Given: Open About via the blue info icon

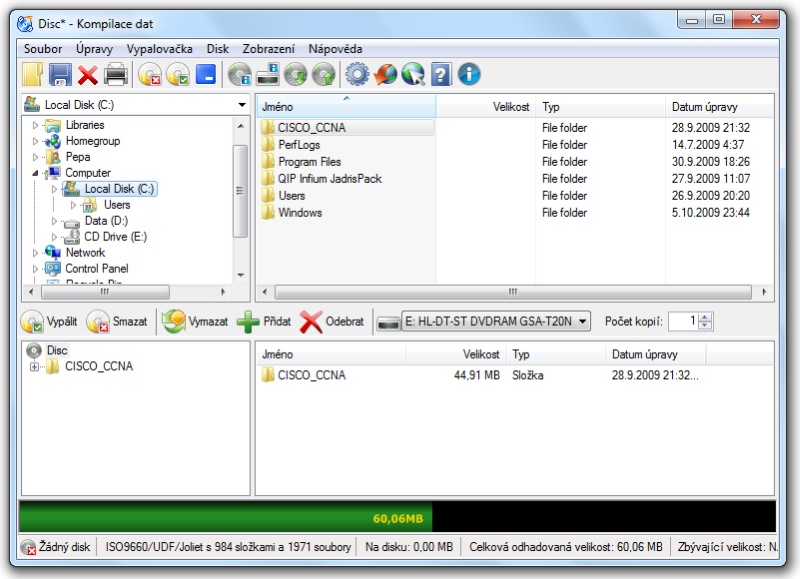Looking at the screenshot, I should point(469,74).
